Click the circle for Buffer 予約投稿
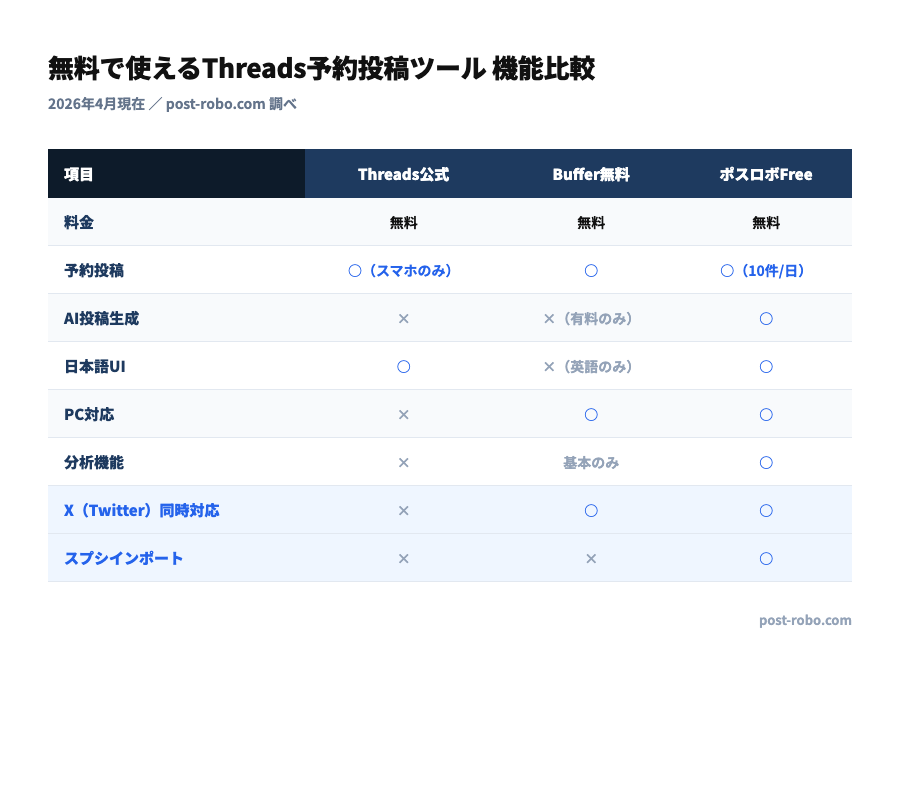This screenshot has height=800, width=900. [591, 270]
